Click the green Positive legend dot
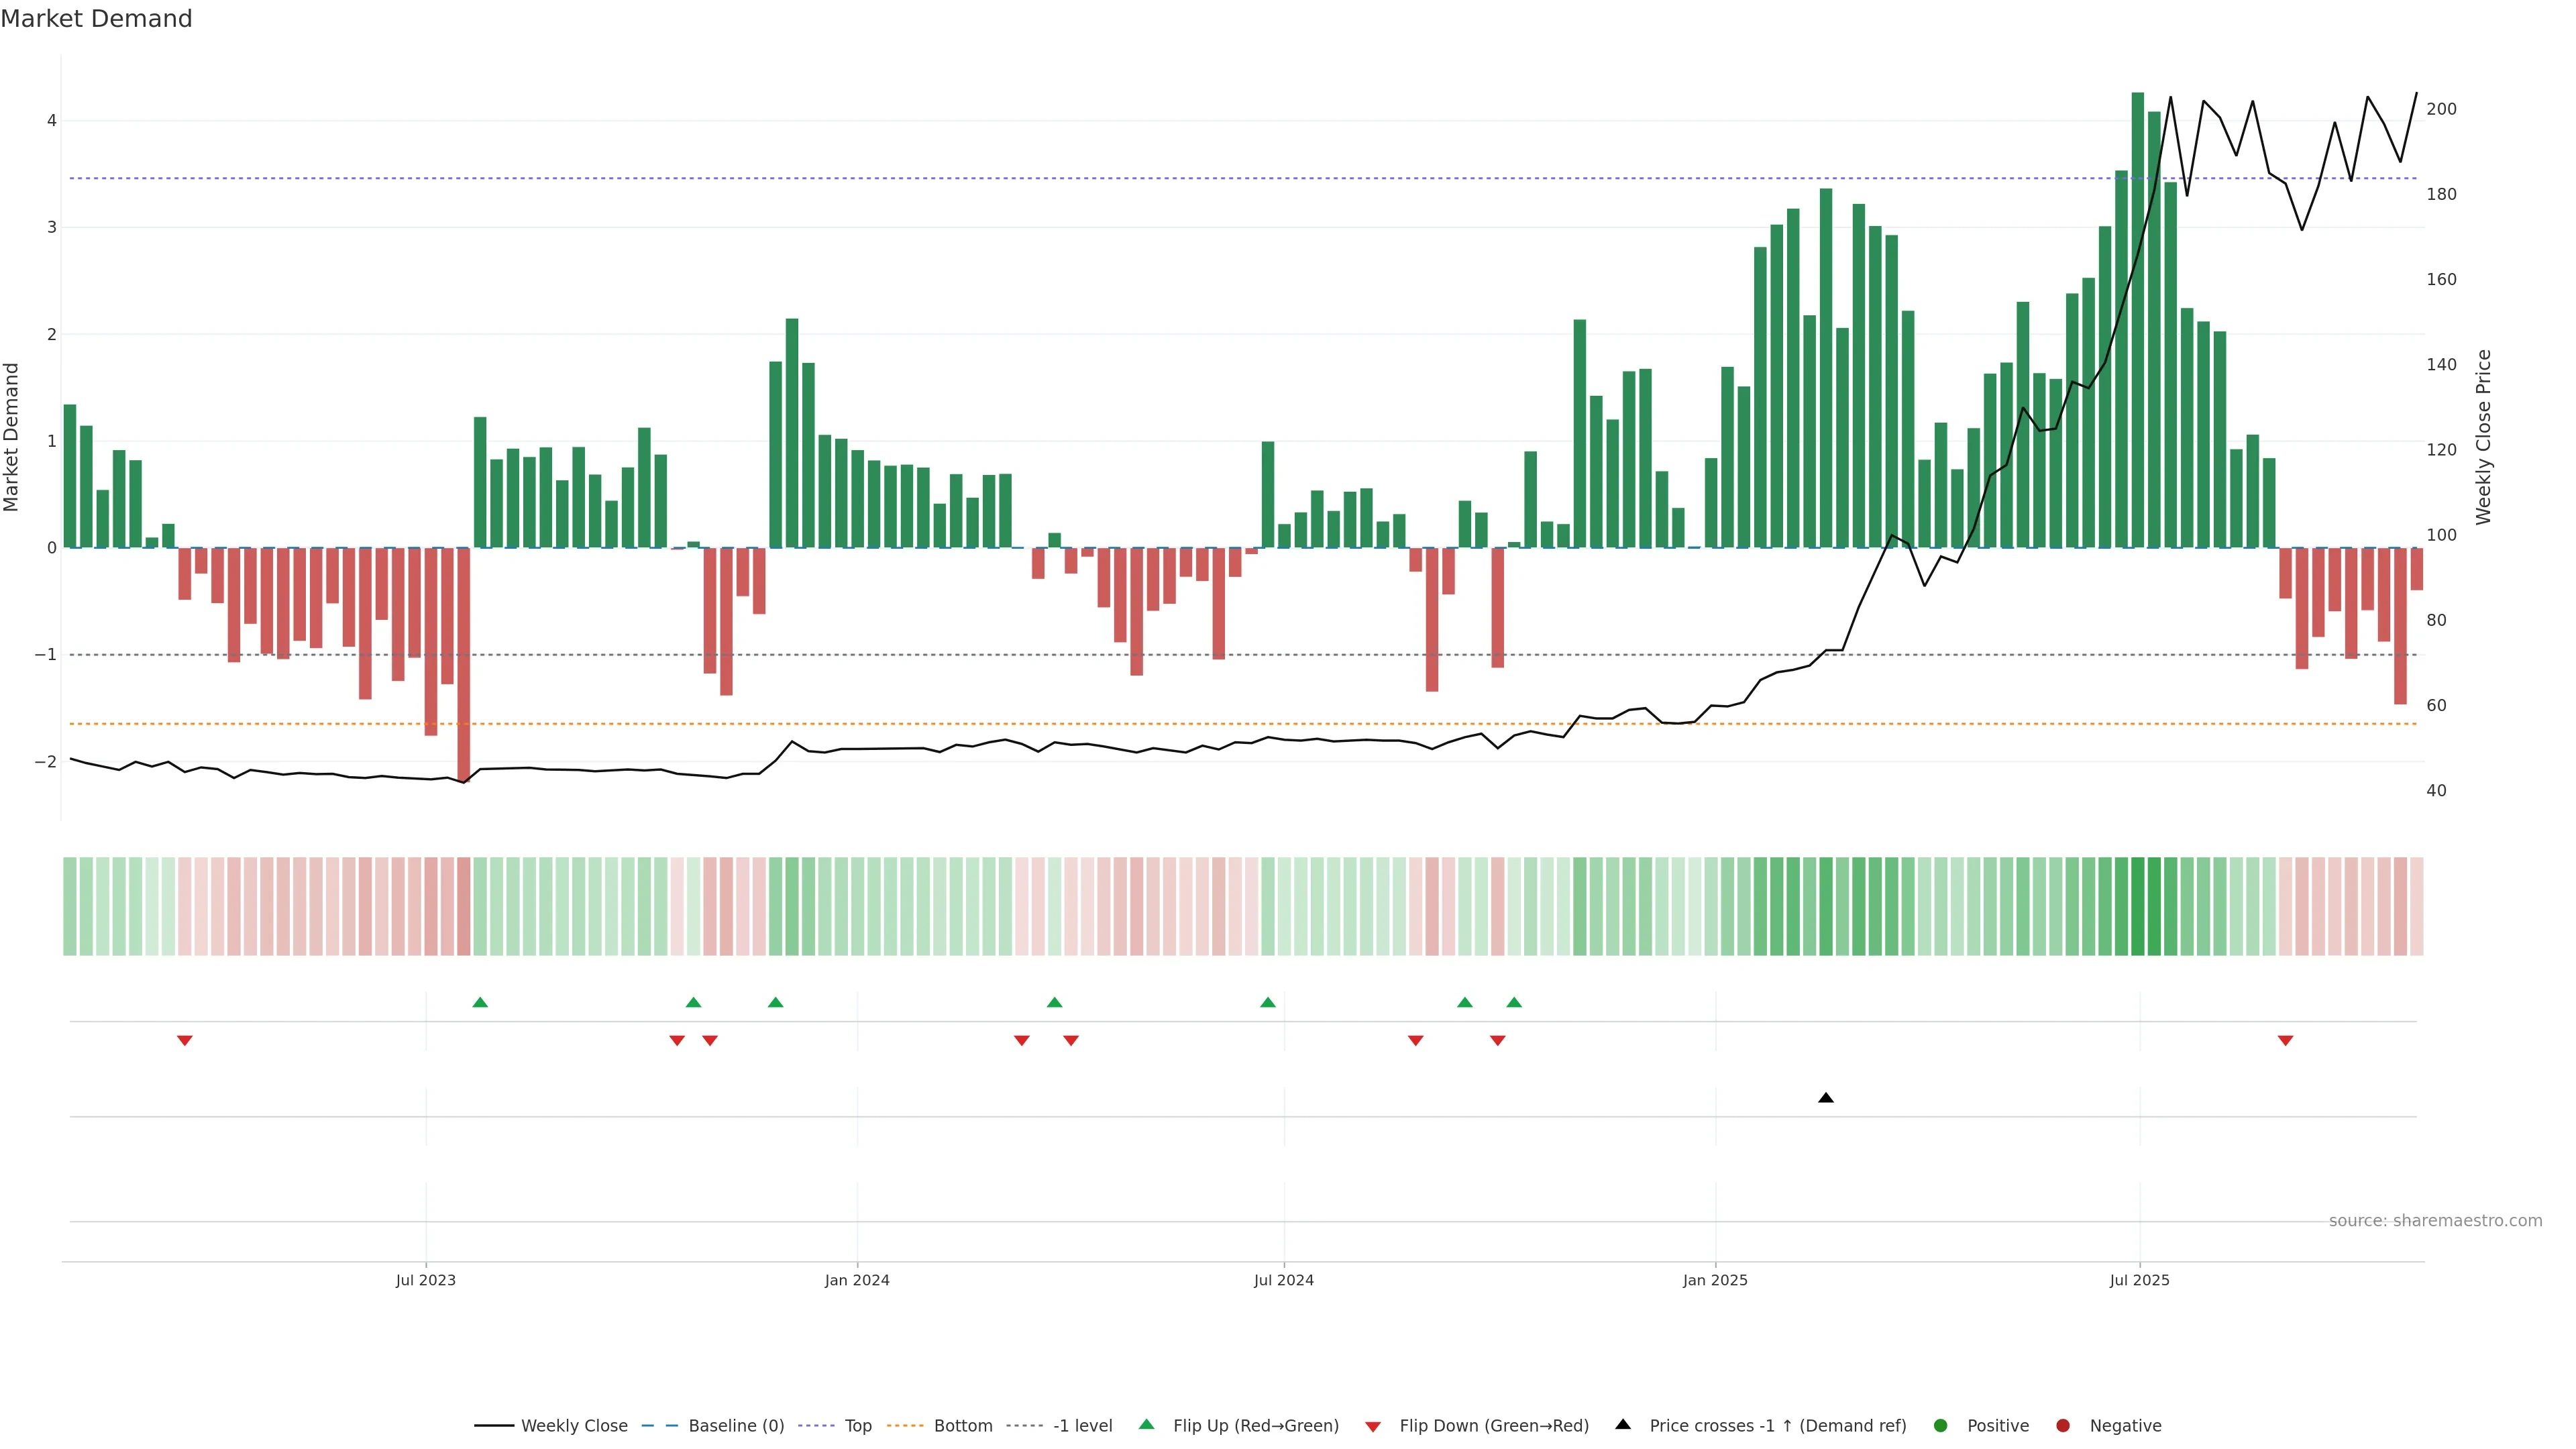Image resolution: width=2576 pixels, height=1449 pixels. click(x=1941, y=1426)
